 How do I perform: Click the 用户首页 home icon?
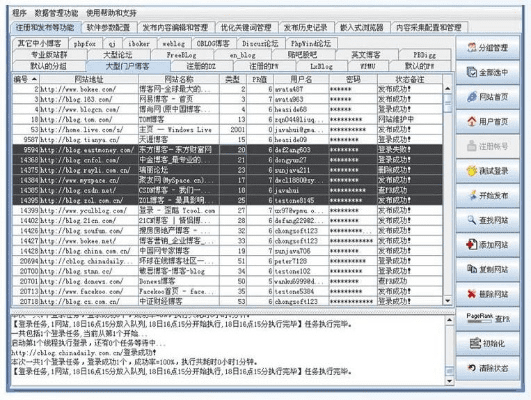(472, 122)
